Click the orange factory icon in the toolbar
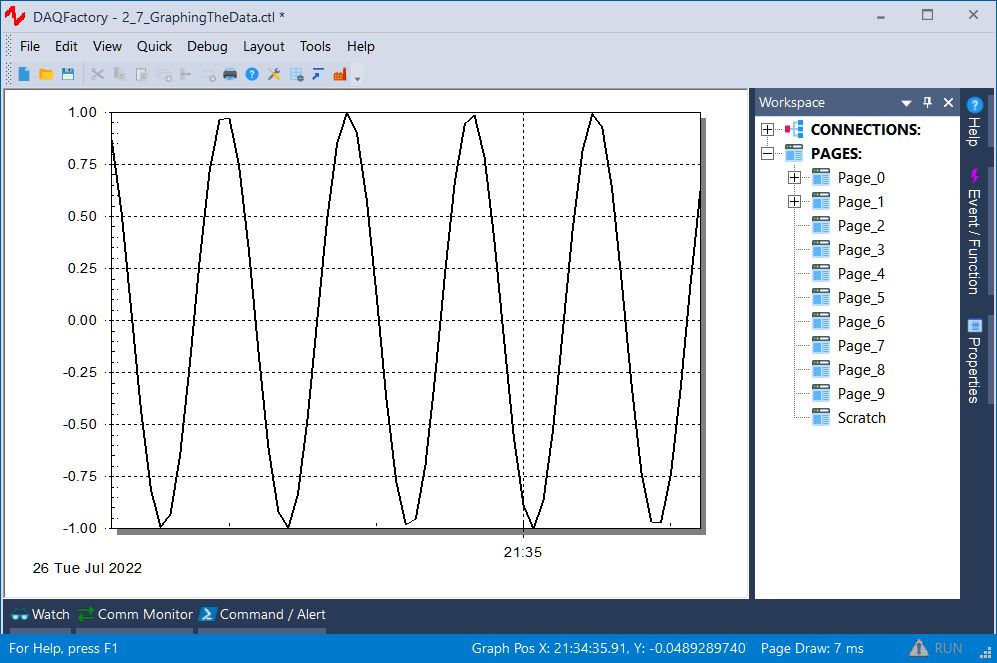The height and width of the screenshot is (663, 997). 340,74
